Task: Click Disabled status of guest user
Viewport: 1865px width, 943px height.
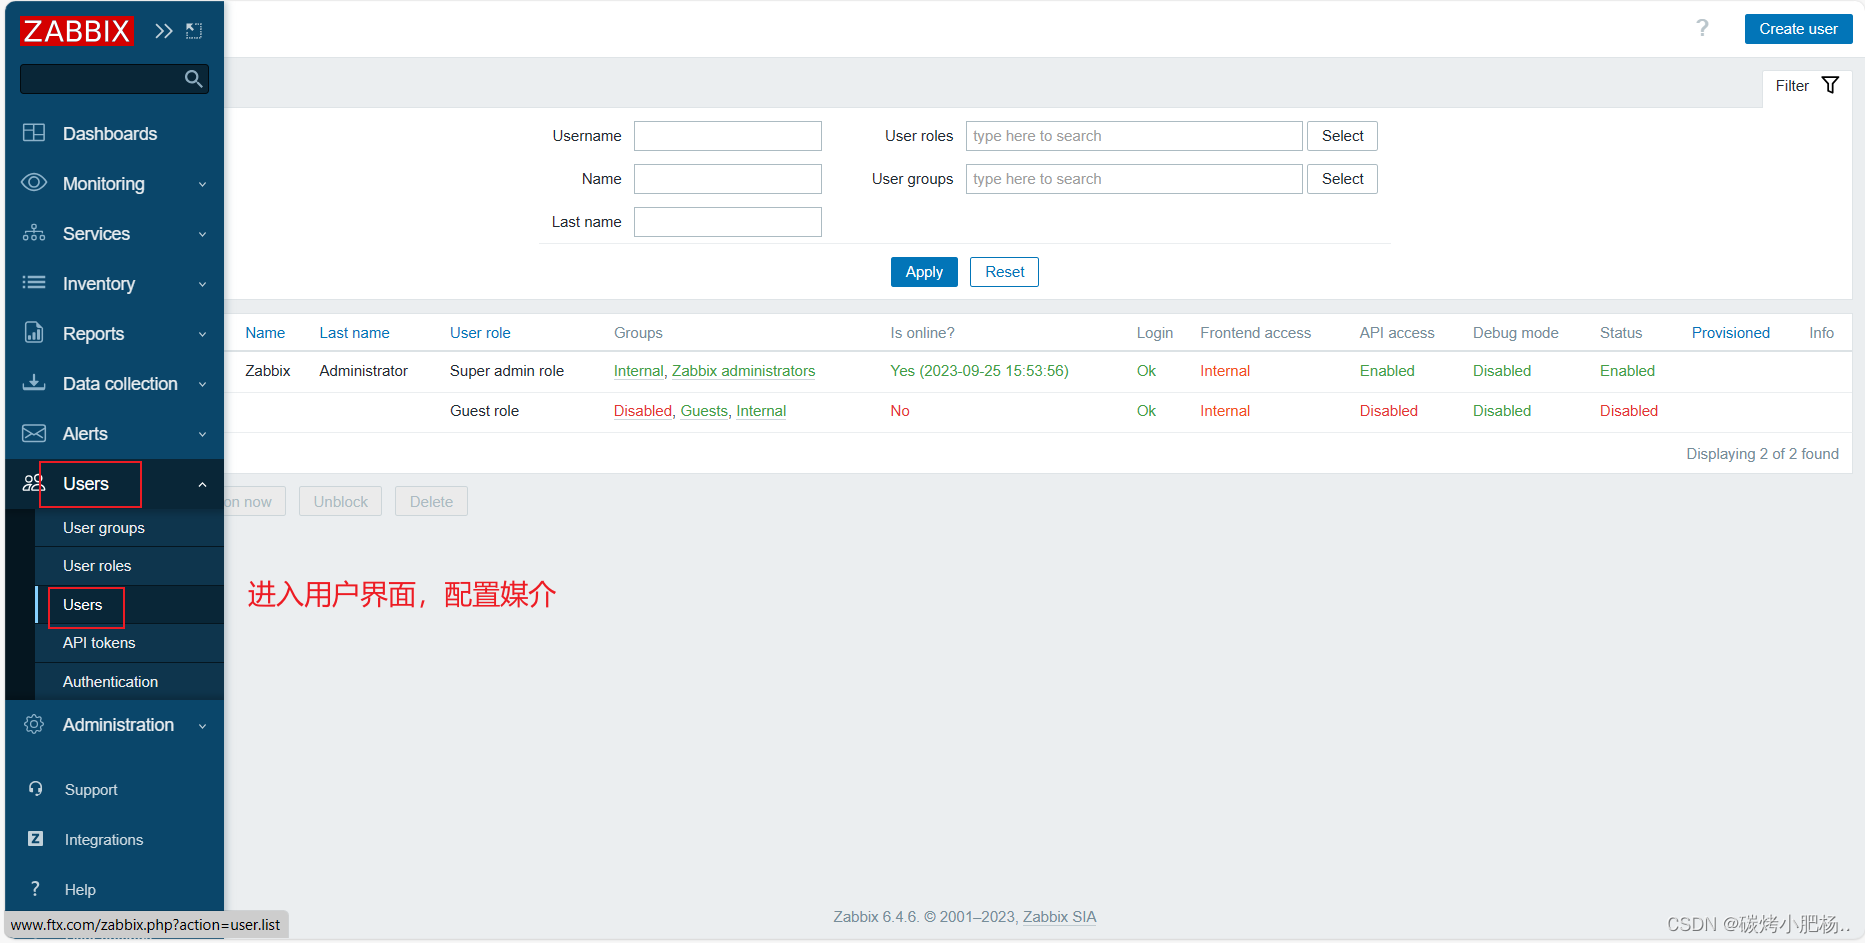Action: (x=1628, y=411)
